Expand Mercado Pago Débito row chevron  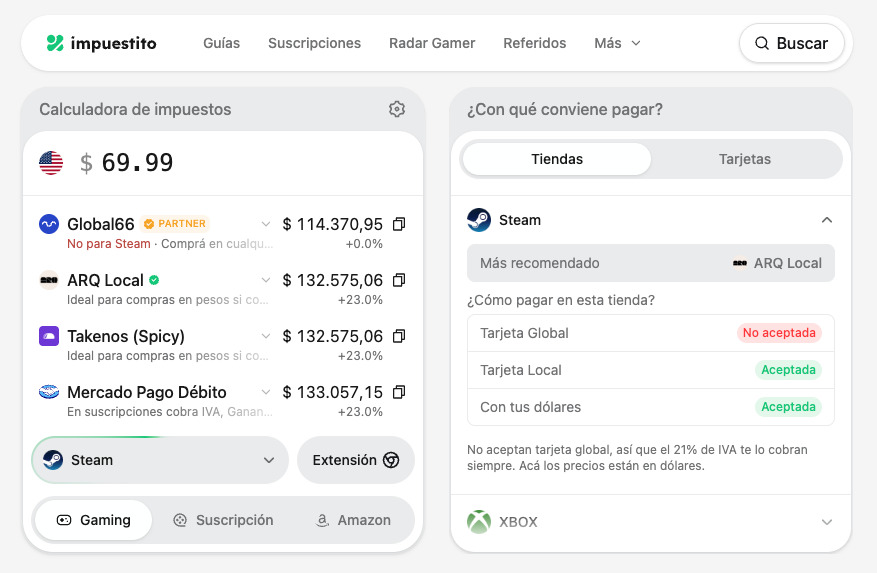pyautogui.click(x=266, y=392)
